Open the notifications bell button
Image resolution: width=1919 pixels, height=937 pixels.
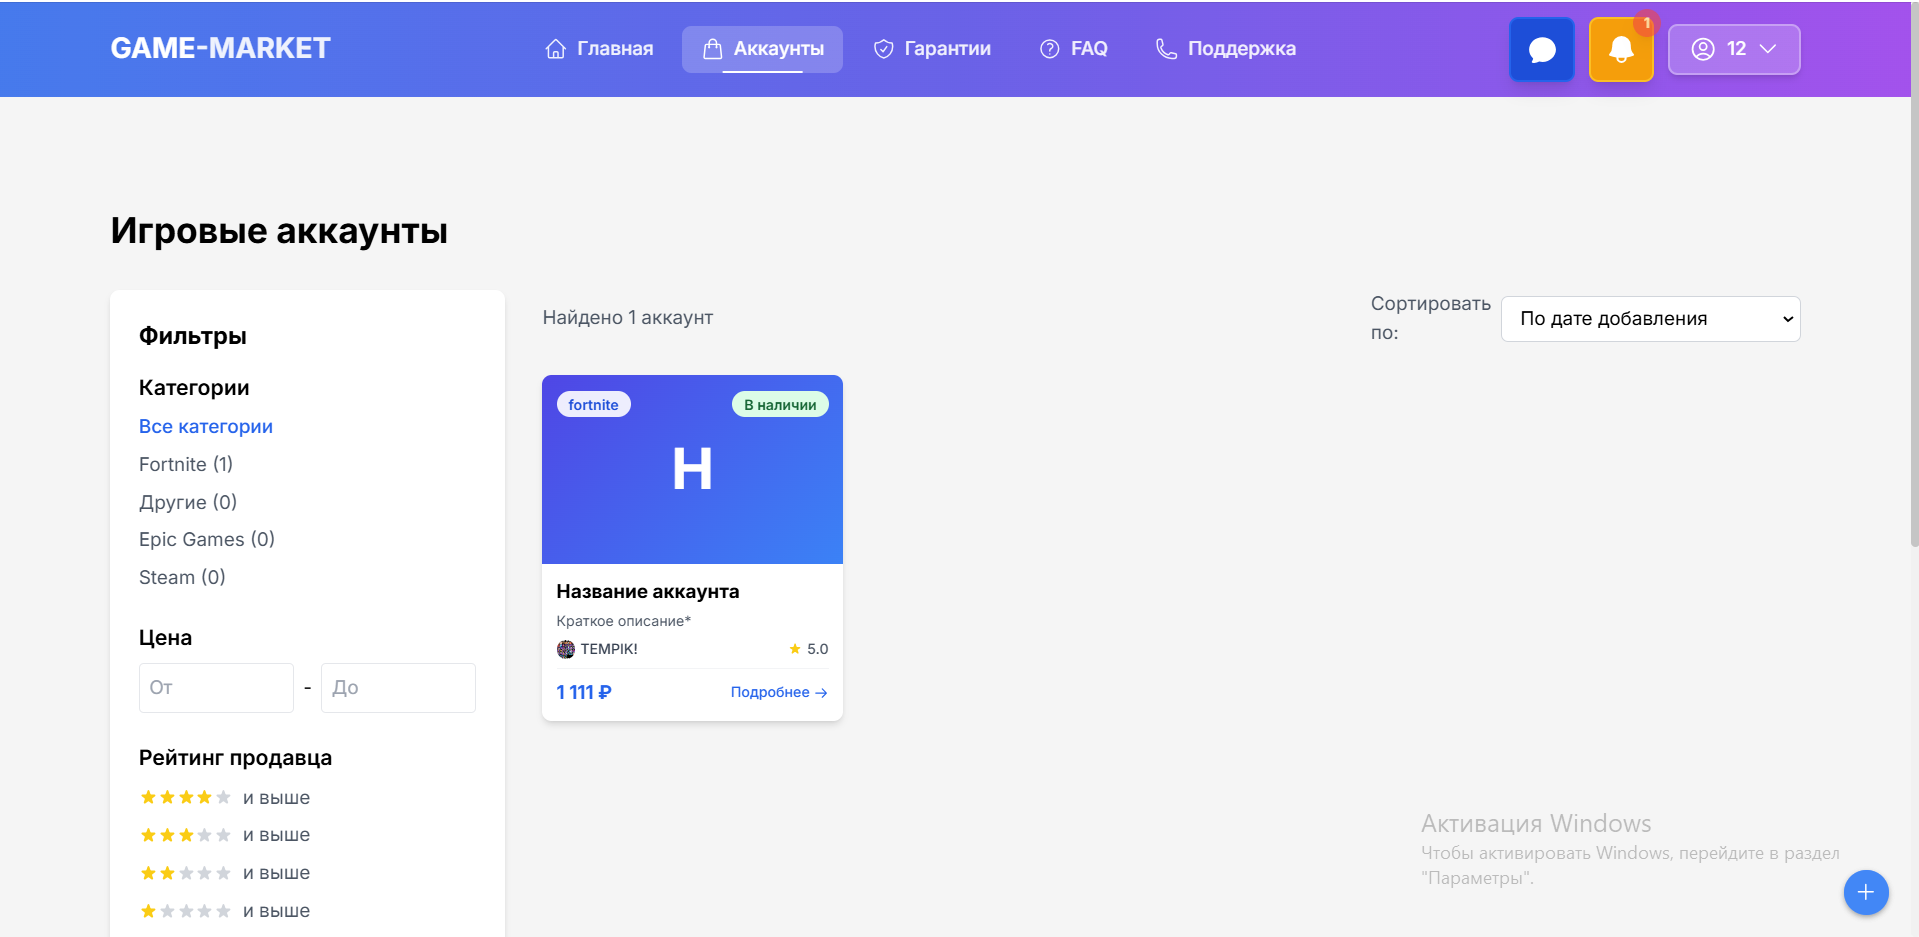1621,49
